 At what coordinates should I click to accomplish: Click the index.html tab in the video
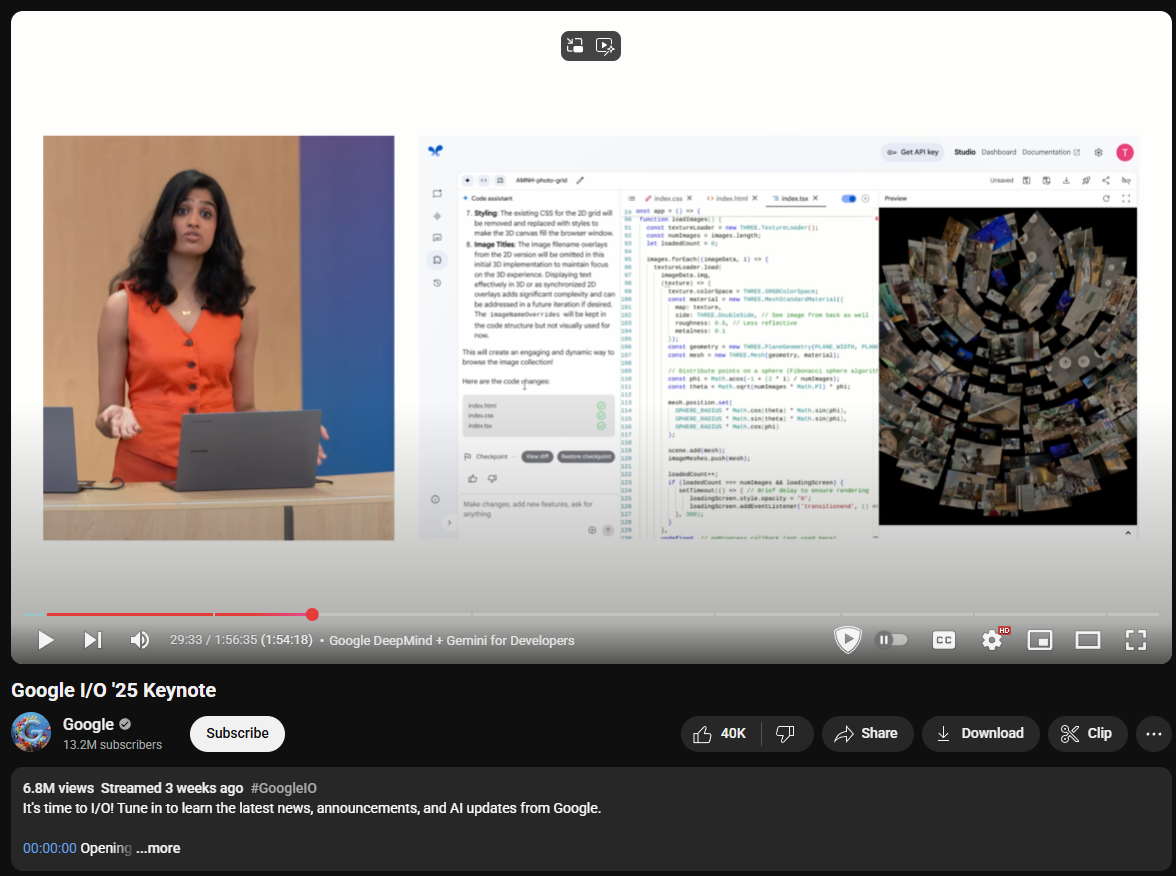tap(731, 199)
